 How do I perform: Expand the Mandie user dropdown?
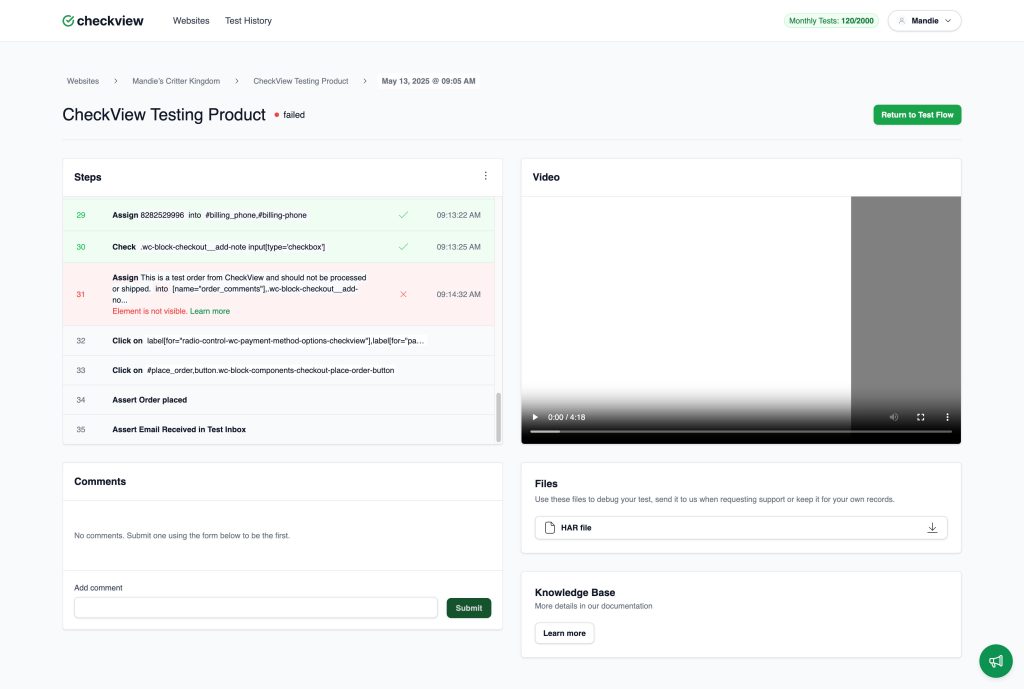tap(924, 21)
